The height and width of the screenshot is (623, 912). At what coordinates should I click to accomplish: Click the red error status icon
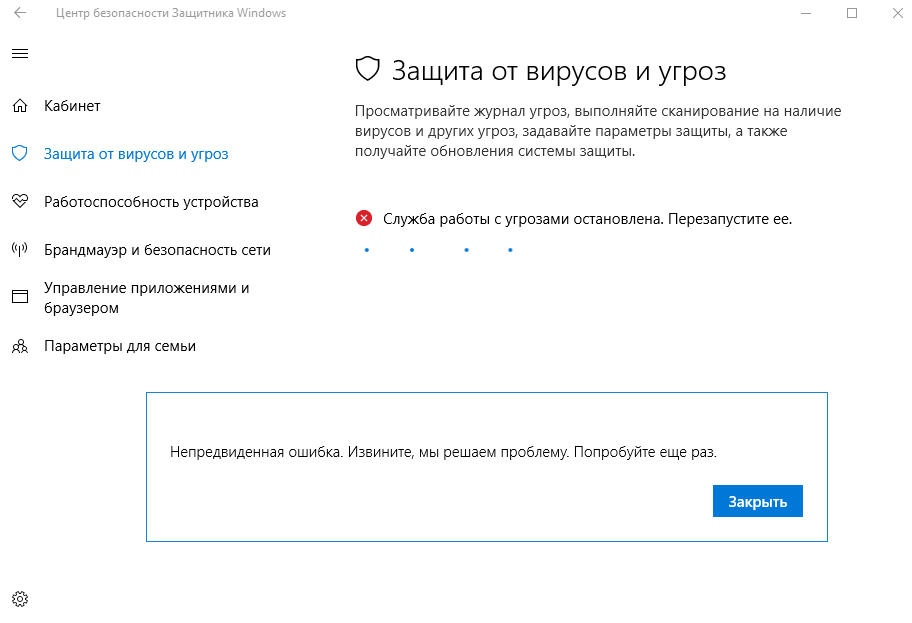tap(364, 219)
